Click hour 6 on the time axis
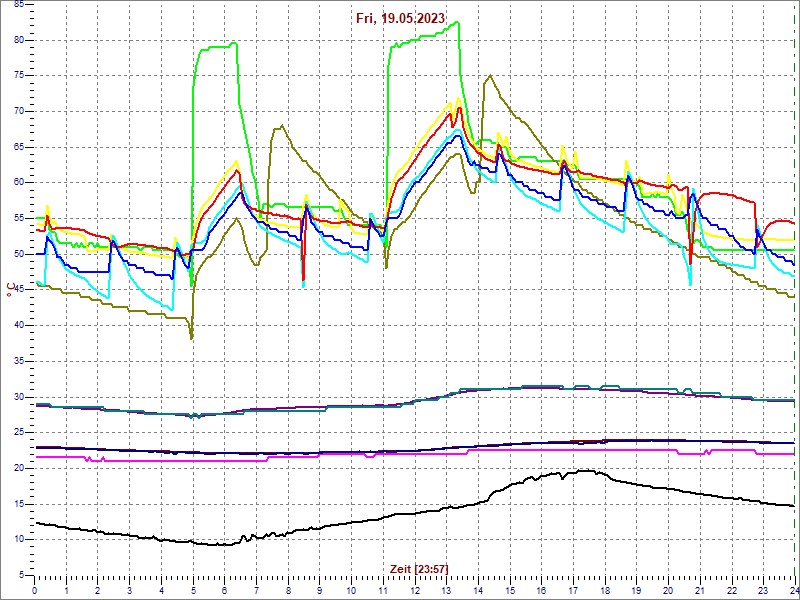The image size is (800, 600). click(x=224, y=588)
